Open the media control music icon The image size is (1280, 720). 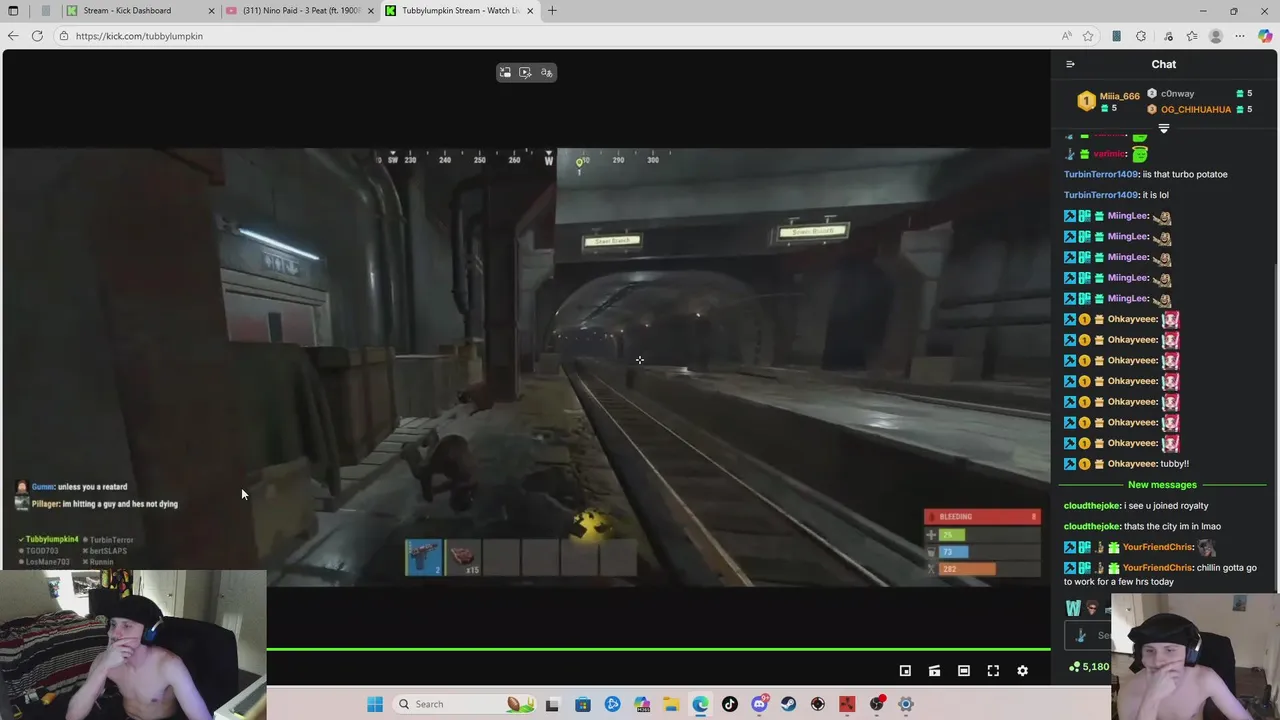coord(1167,36)
